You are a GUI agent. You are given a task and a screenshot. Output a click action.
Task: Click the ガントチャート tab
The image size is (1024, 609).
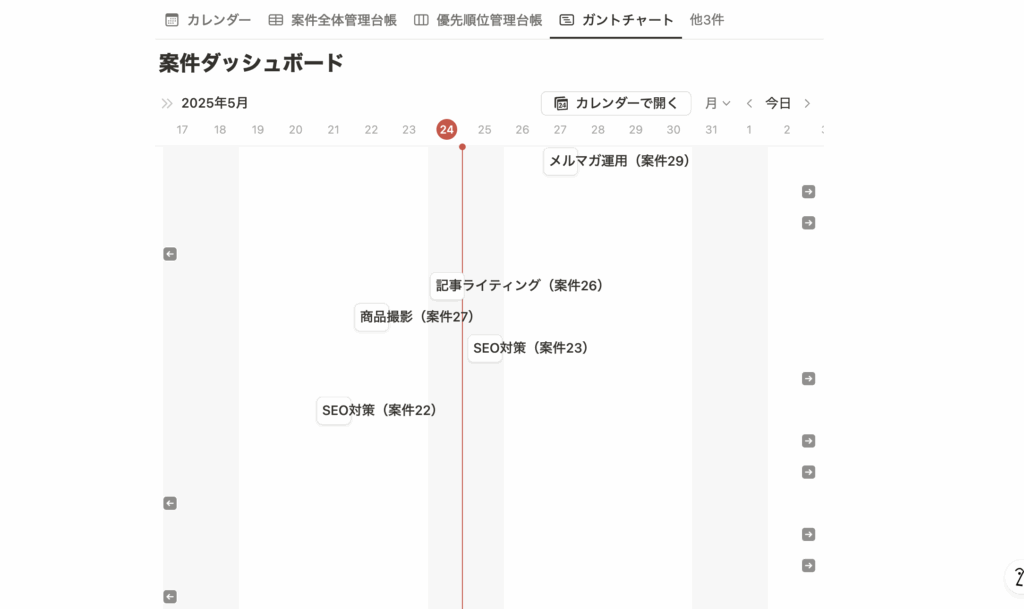616,20
